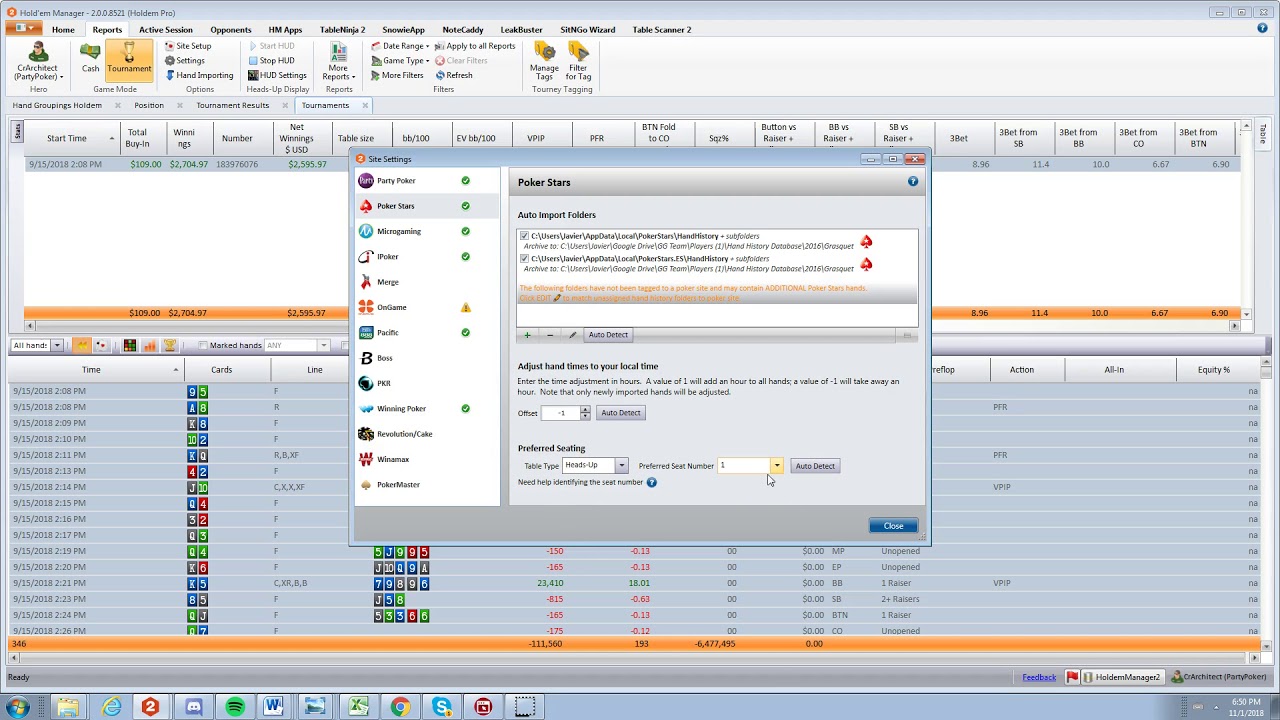Screen dimensions: 1280x720
Task: Open the HM Apps ribbon tab
Action: tap(285, 30)
